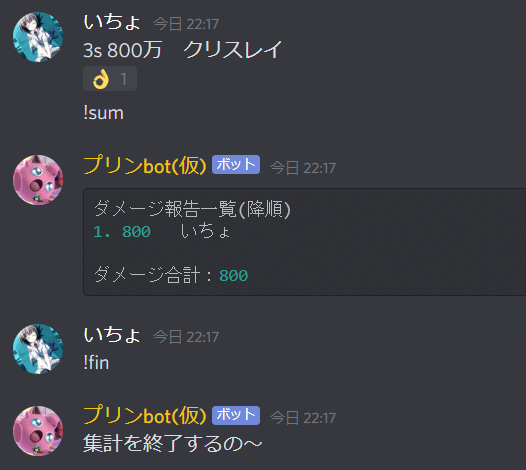Image resolution: width=526 pixels, height=470 pixels.
Task: Open いちょ username on first message
Action: (112, 22)
